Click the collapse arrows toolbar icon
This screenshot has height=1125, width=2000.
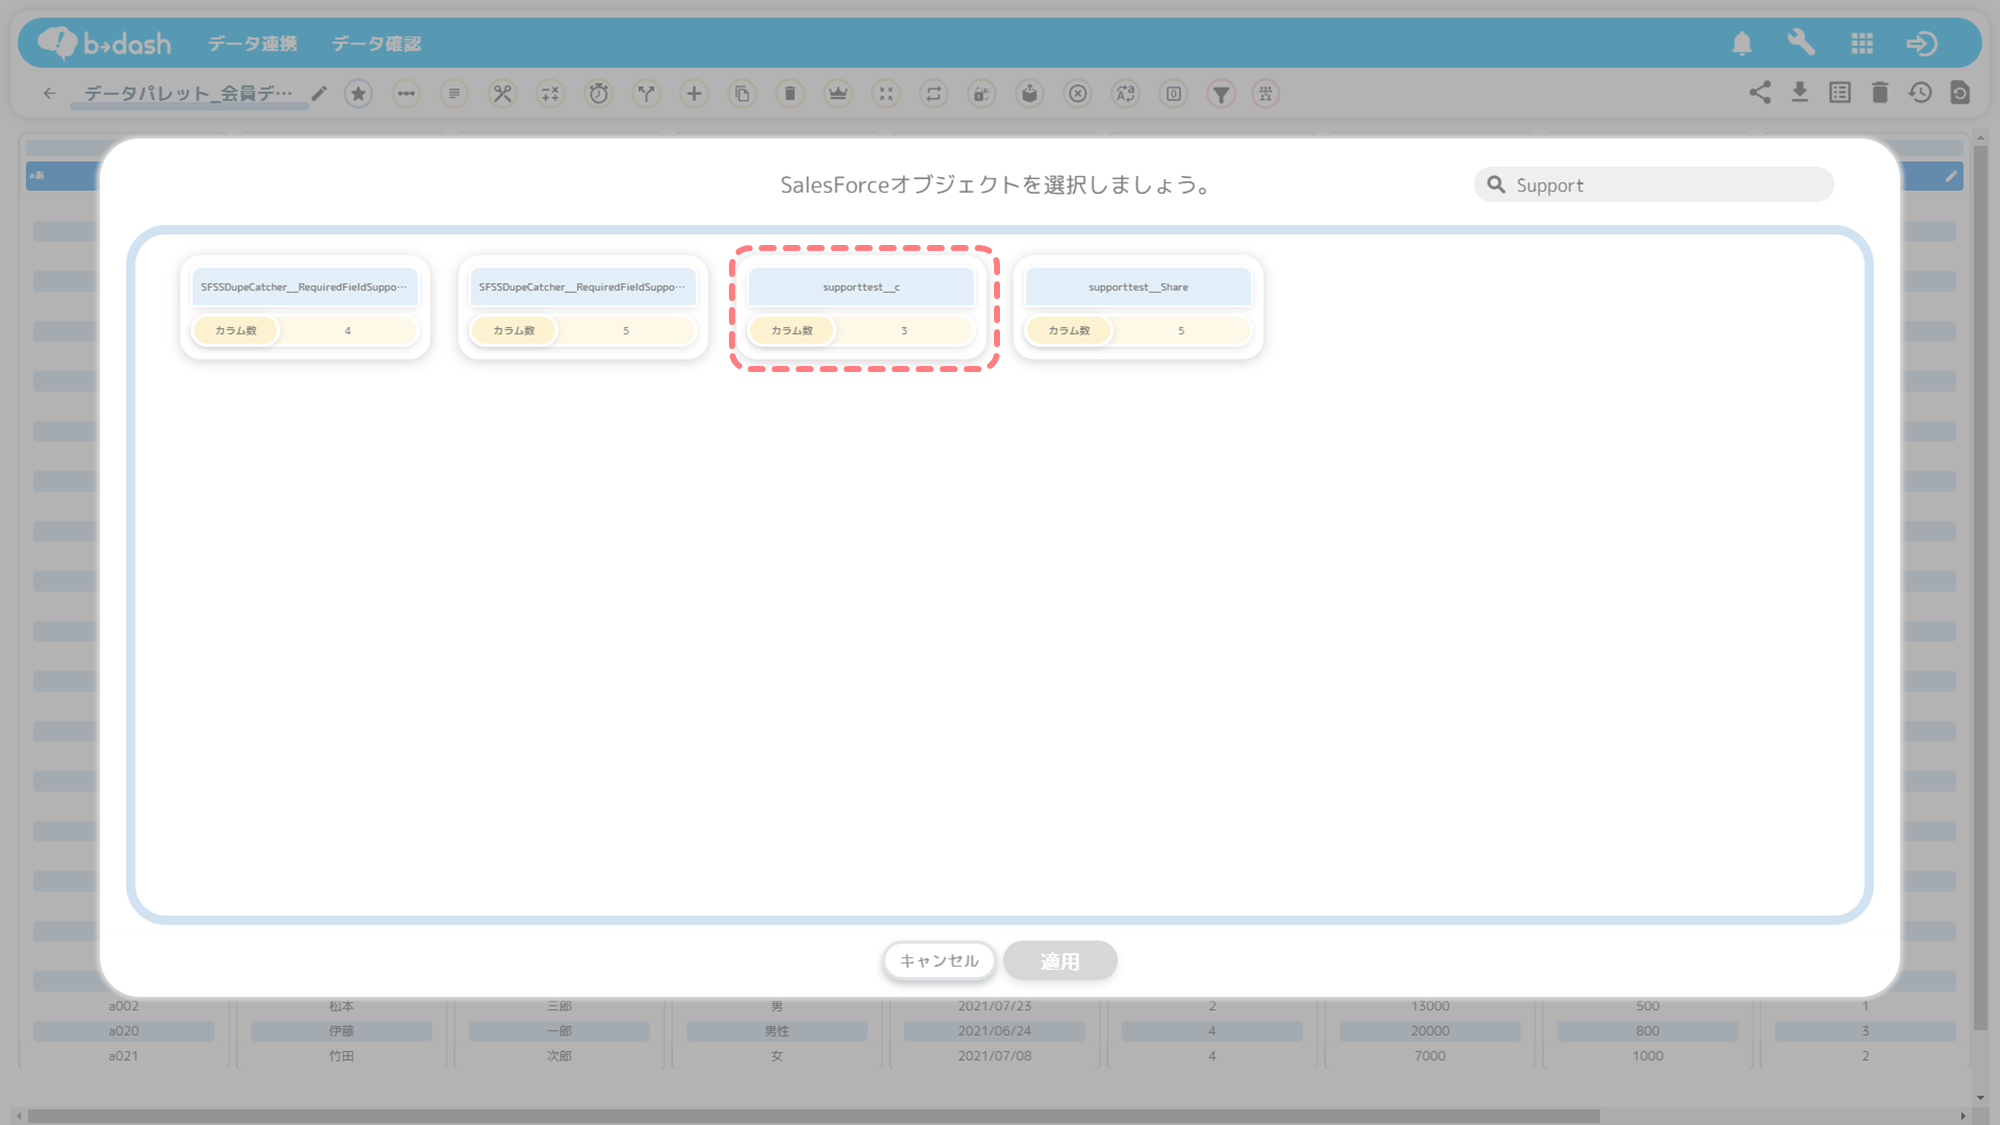(x=886, y=93)
